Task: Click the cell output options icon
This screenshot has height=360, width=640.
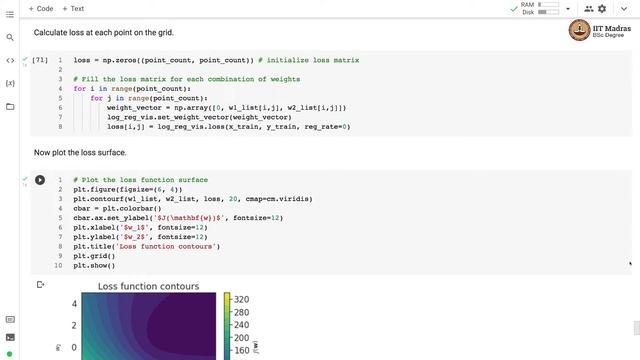Action: [x=40, y=284]
